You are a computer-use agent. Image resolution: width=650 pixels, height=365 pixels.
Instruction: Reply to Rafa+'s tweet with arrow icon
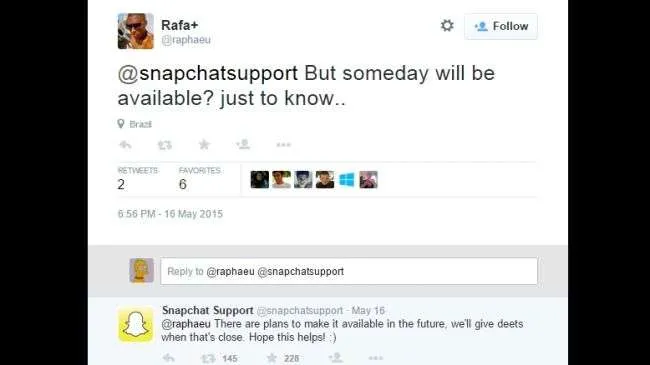pyautogui.click(x=125, y=145)
